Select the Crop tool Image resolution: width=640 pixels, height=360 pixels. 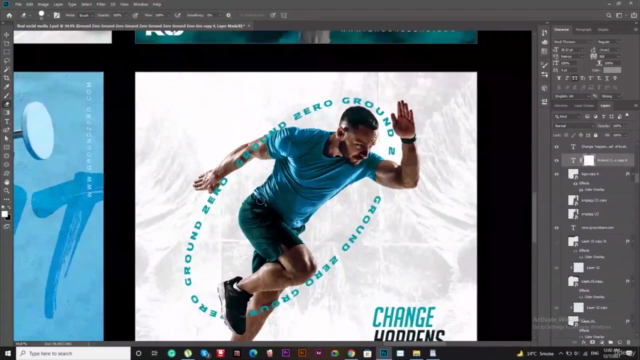(x=7, y=78)
